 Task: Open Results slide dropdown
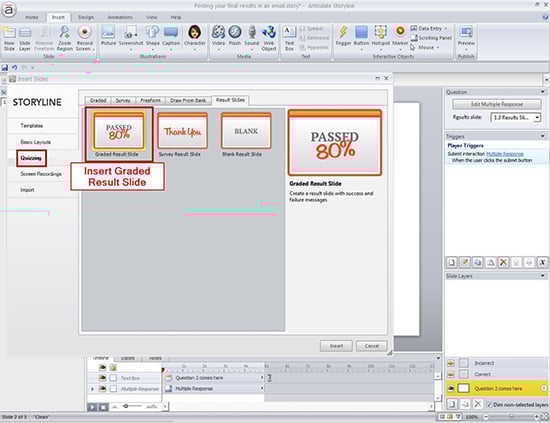[x=537, y=118]
